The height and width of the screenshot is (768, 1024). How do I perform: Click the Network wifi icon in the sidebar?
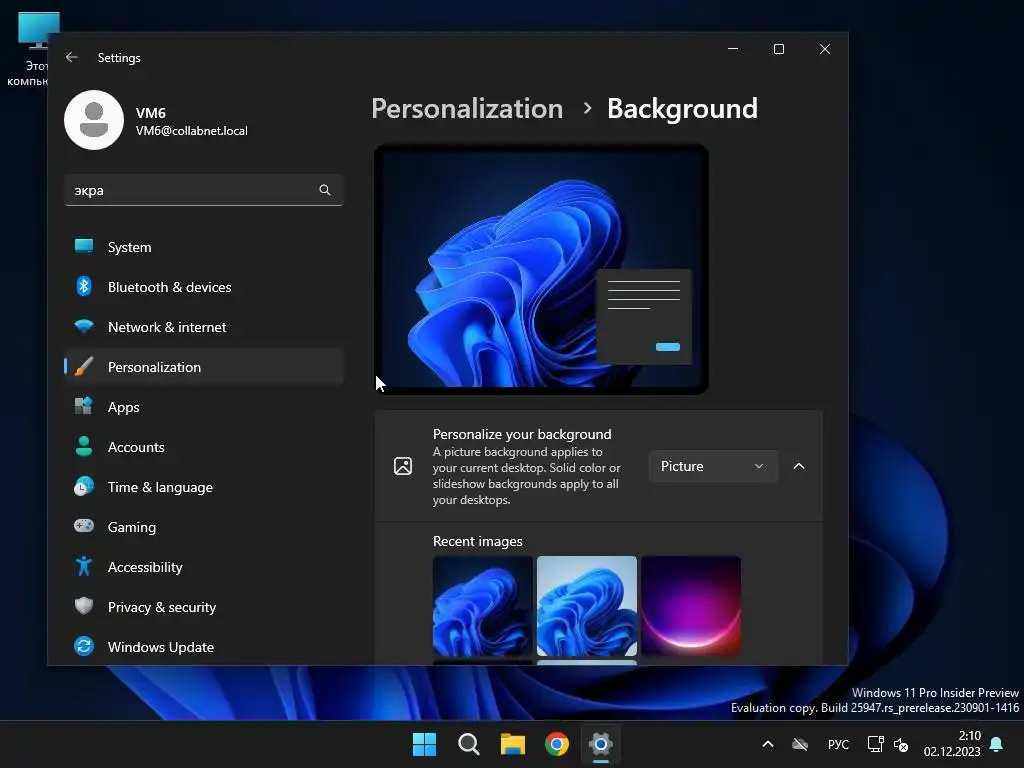click(x=84, y=326)
